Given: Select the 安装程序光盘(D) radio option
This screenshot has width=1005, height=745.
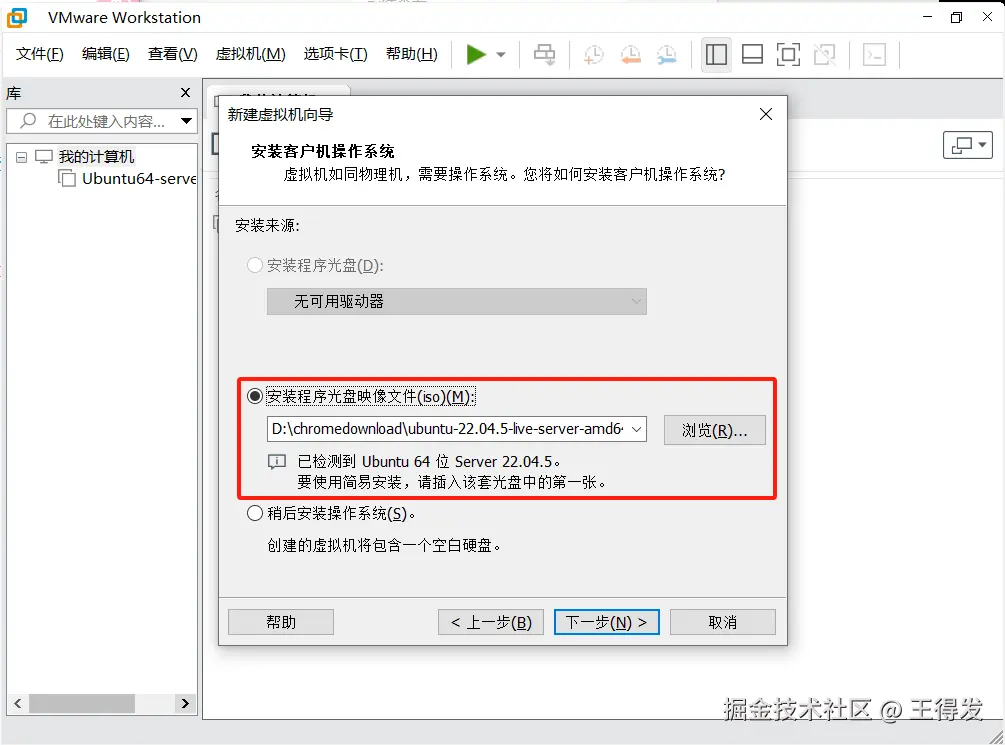Looking at the screenshot, I should click(255, 265).
